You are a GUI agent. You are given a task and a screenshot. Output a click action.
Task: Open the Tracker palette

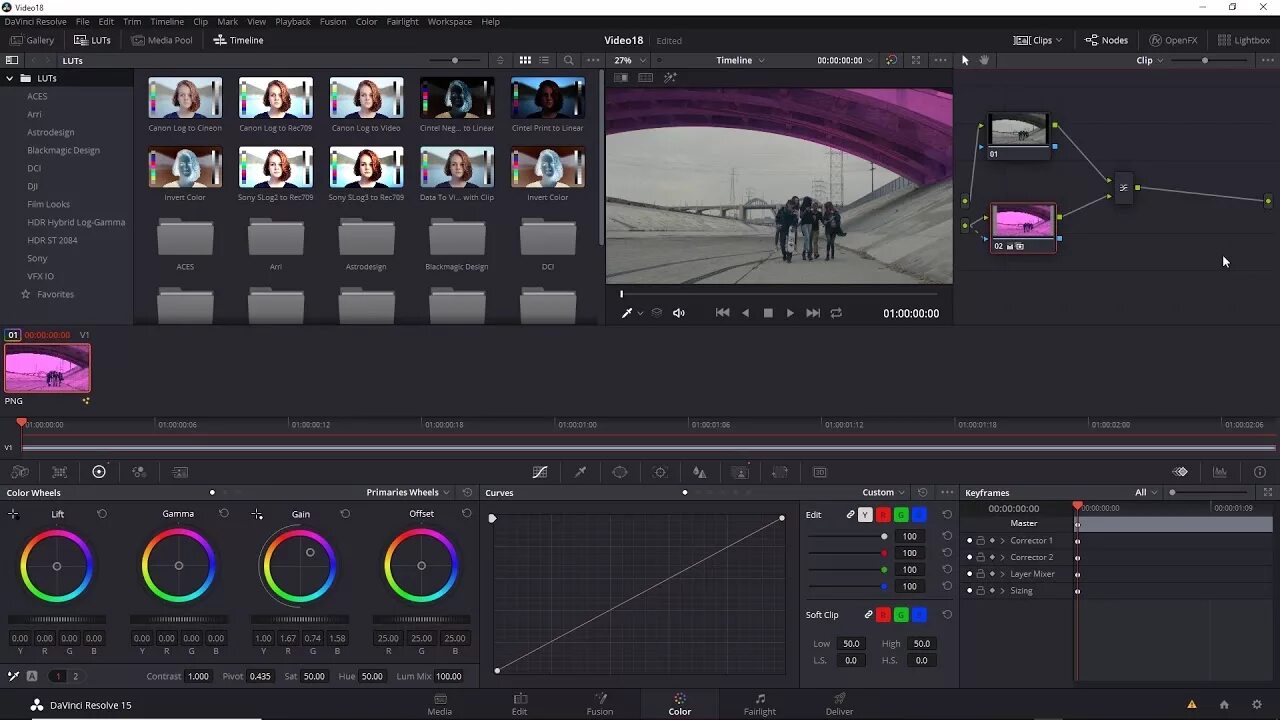click(660, 472)
